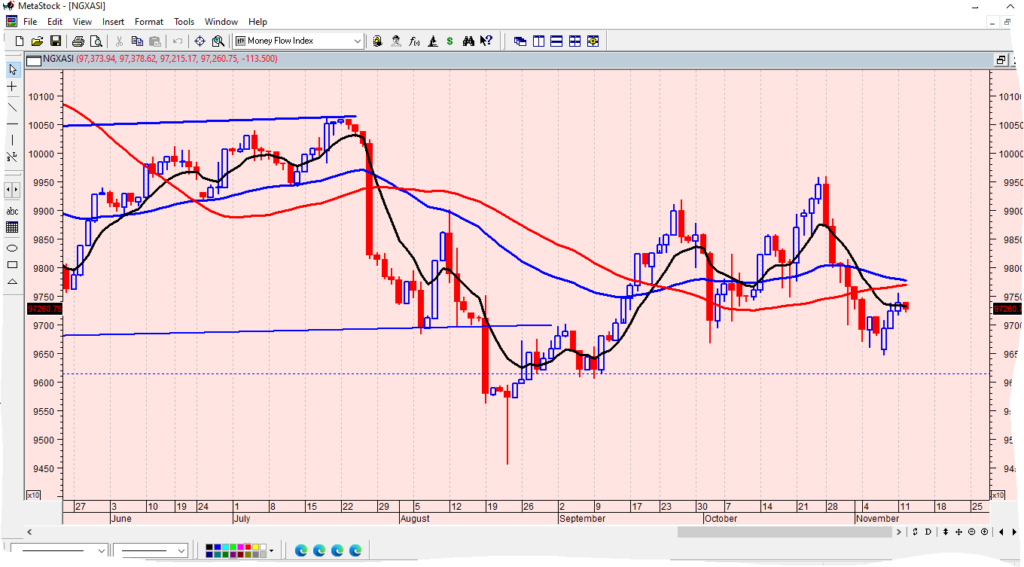Select the horizontal line drawing tool
The width and height of the screenshot is (1024, 567).
pos(12,123)
